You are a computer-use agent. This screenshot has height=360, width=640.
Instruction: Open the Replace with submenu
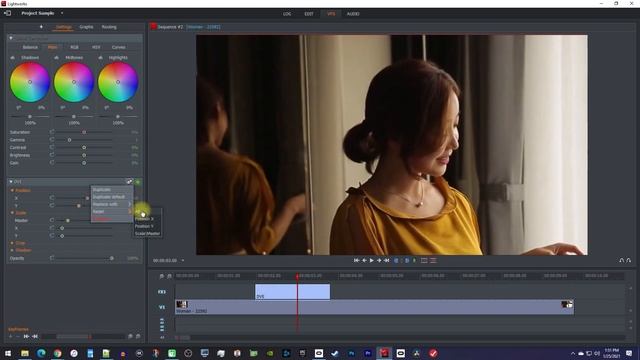tap(111, 204)
